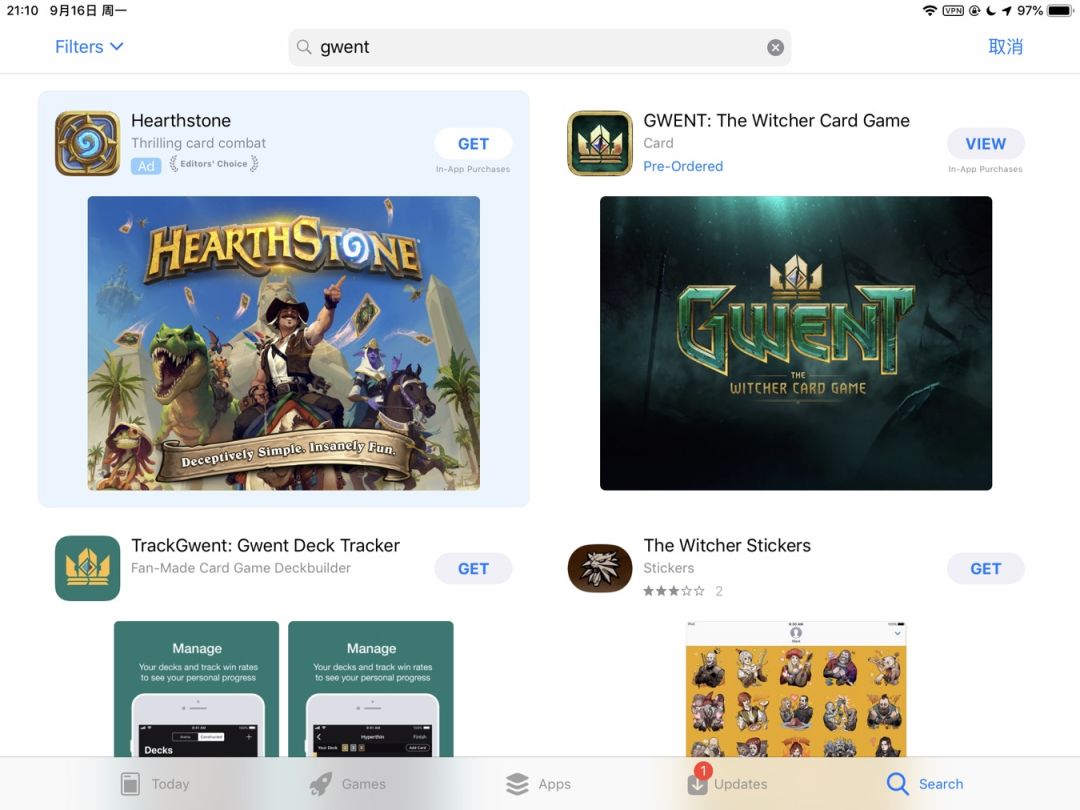Image resolution: width=1080 pixels, height=810 pixels.
Task: Open The Witcher Stickers app icon
Action: pyautogui.click(x=600, y=568)
